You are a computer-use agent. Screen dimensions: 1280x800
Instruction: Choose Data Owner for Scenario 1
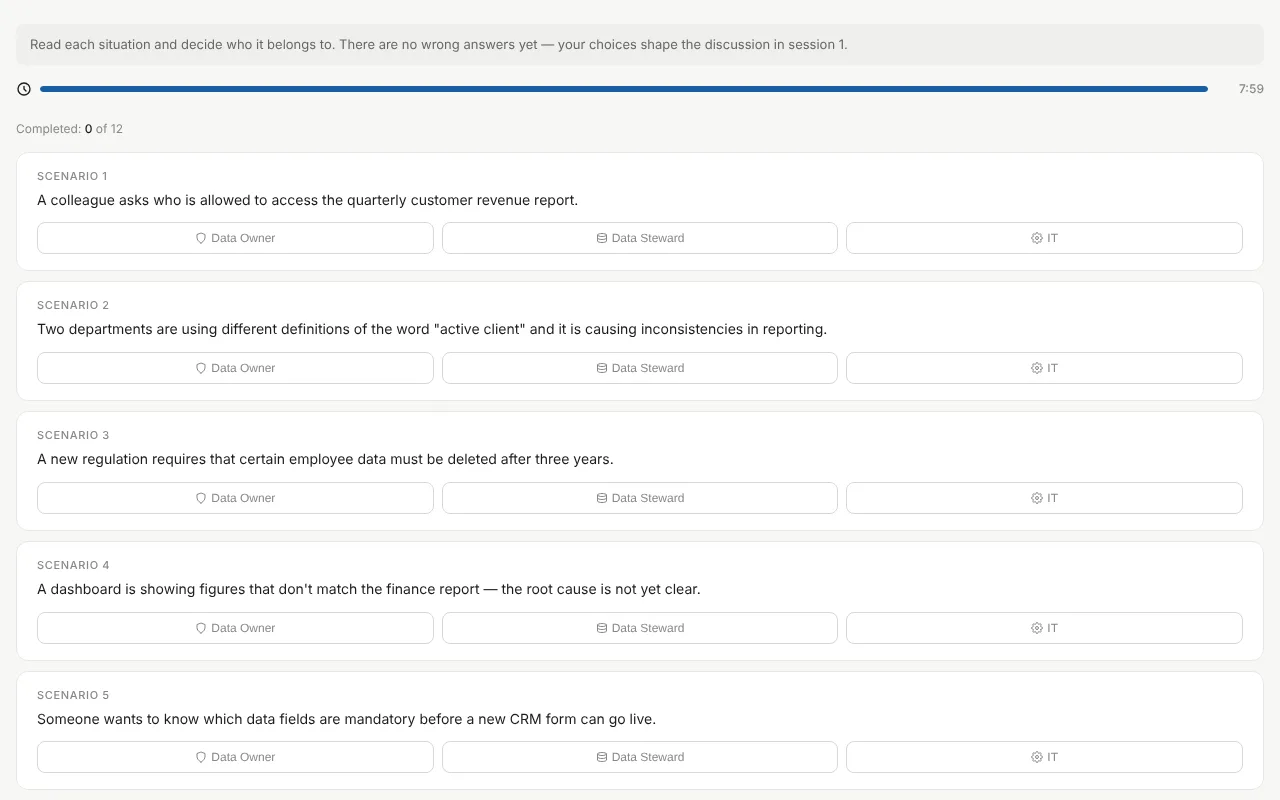point(235,238)
